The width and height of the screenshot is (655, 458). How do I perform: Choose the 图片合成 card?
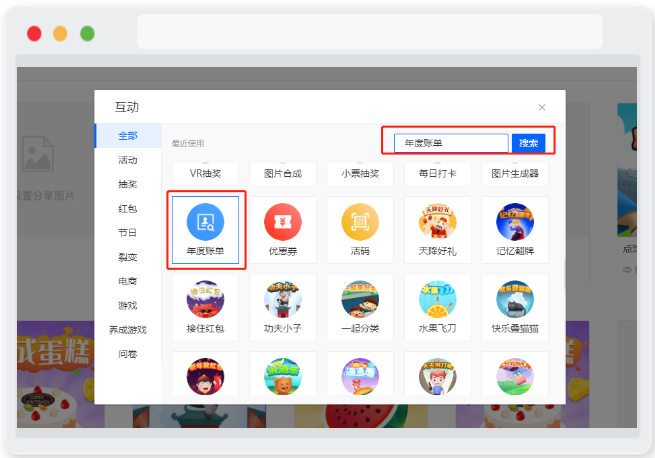(x=282, y=174)
